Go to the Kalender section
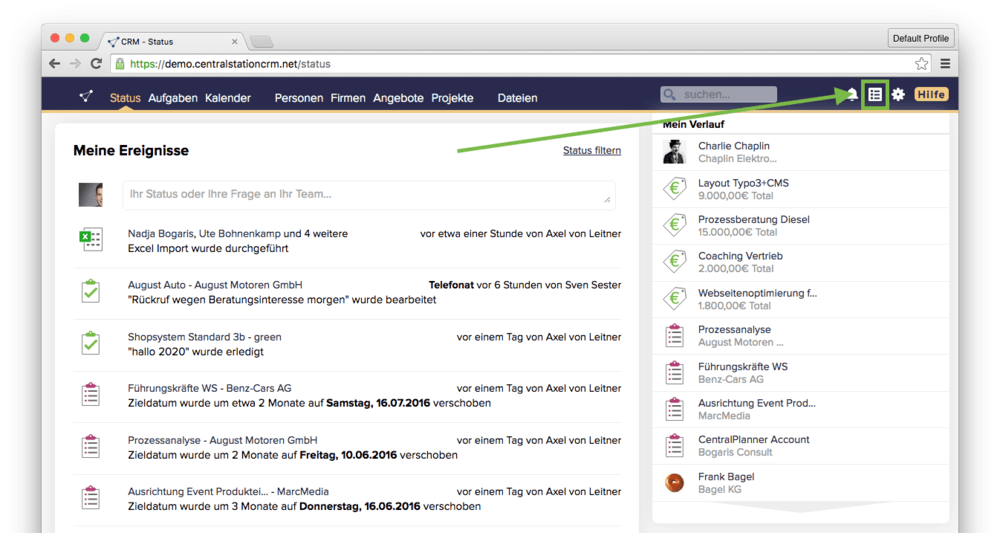Screen dimensions: 1000x533 tap(228, 98)
